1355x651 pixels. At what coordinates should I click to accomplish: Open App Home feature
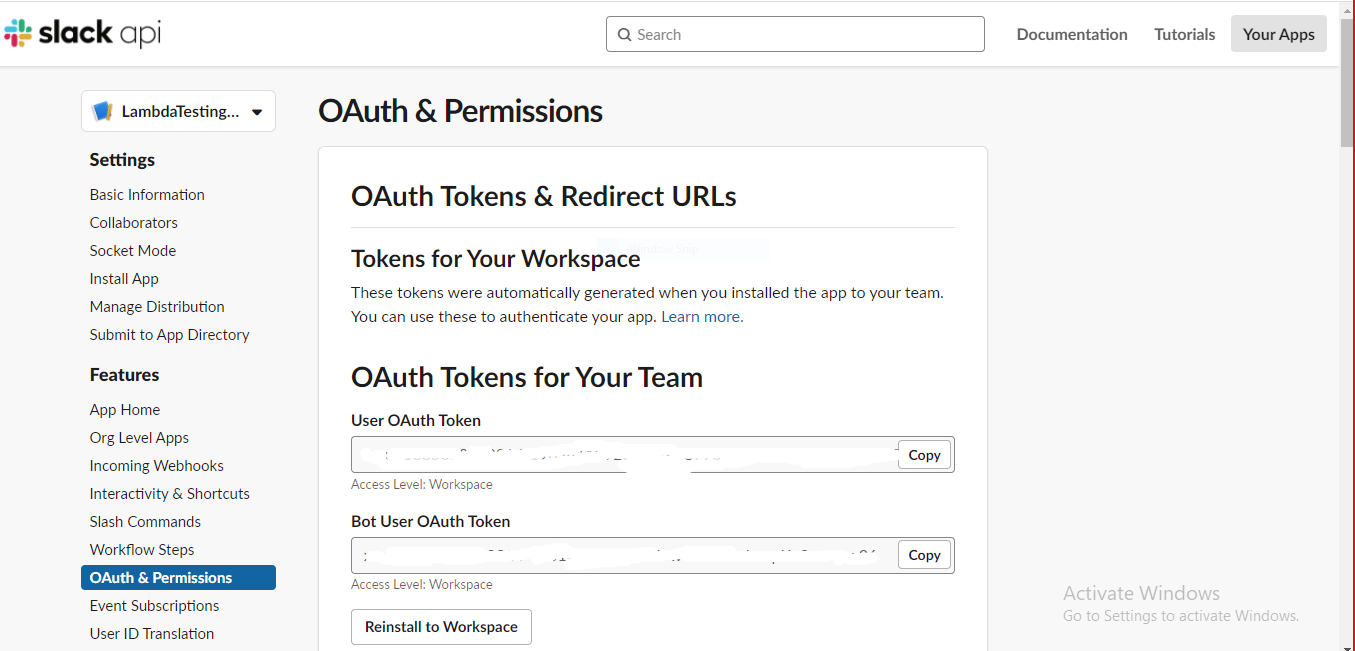[x=125, y=410]
